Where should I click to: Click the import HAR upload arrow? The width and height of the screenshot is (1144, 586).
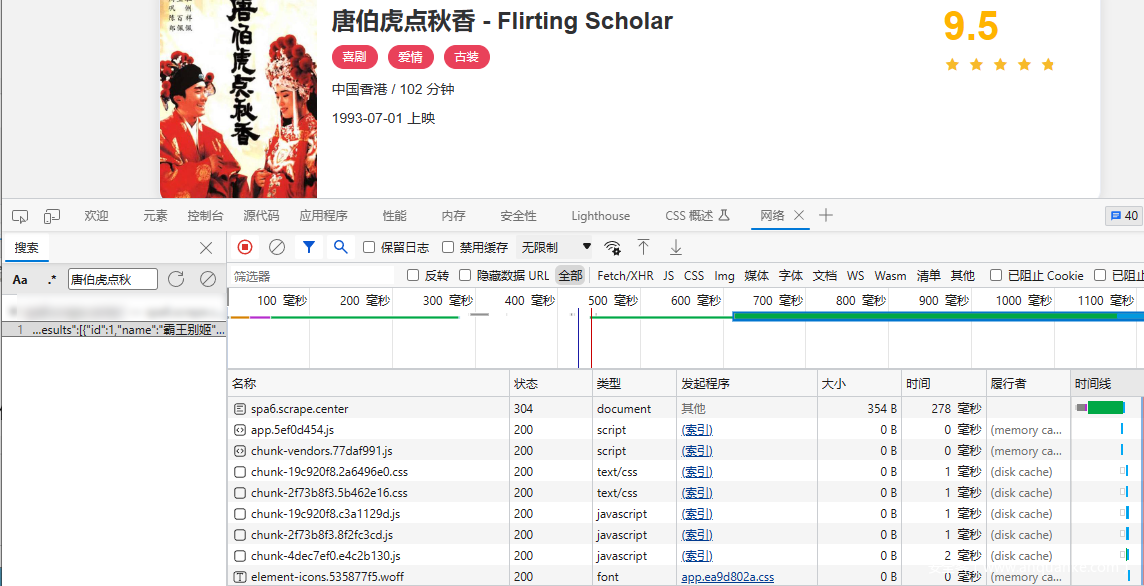pyautogui.click(x=644, y=247)
